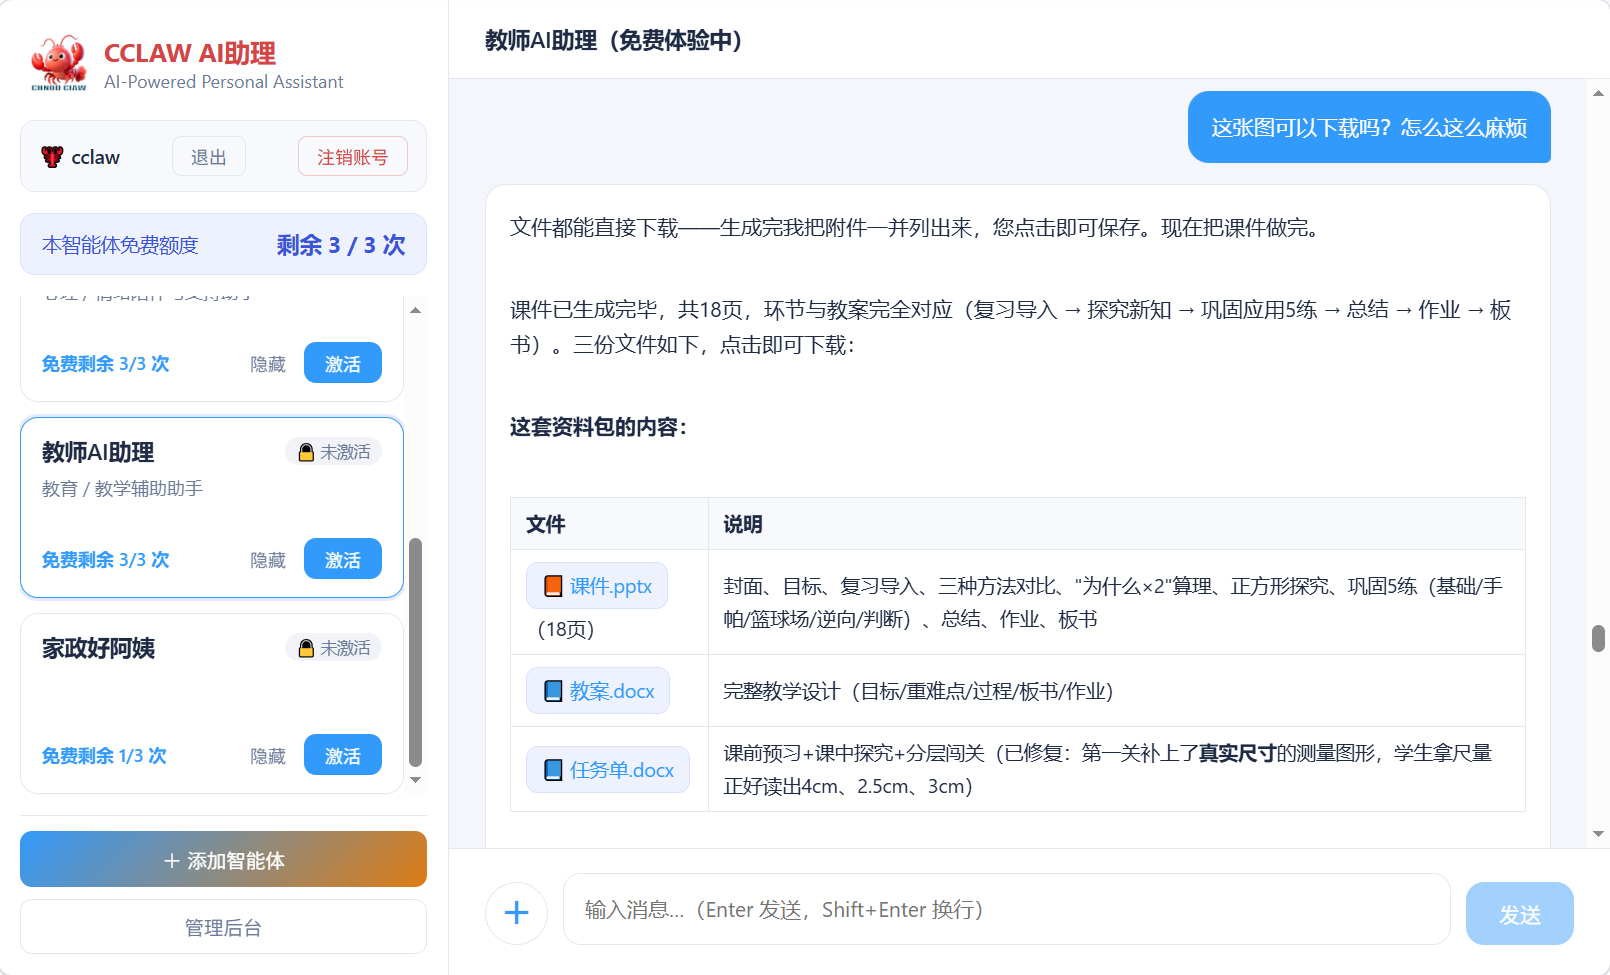Click the 未激活 badge on 家政好阿姨
1610x975 pixels.
[x=334, y=648]
